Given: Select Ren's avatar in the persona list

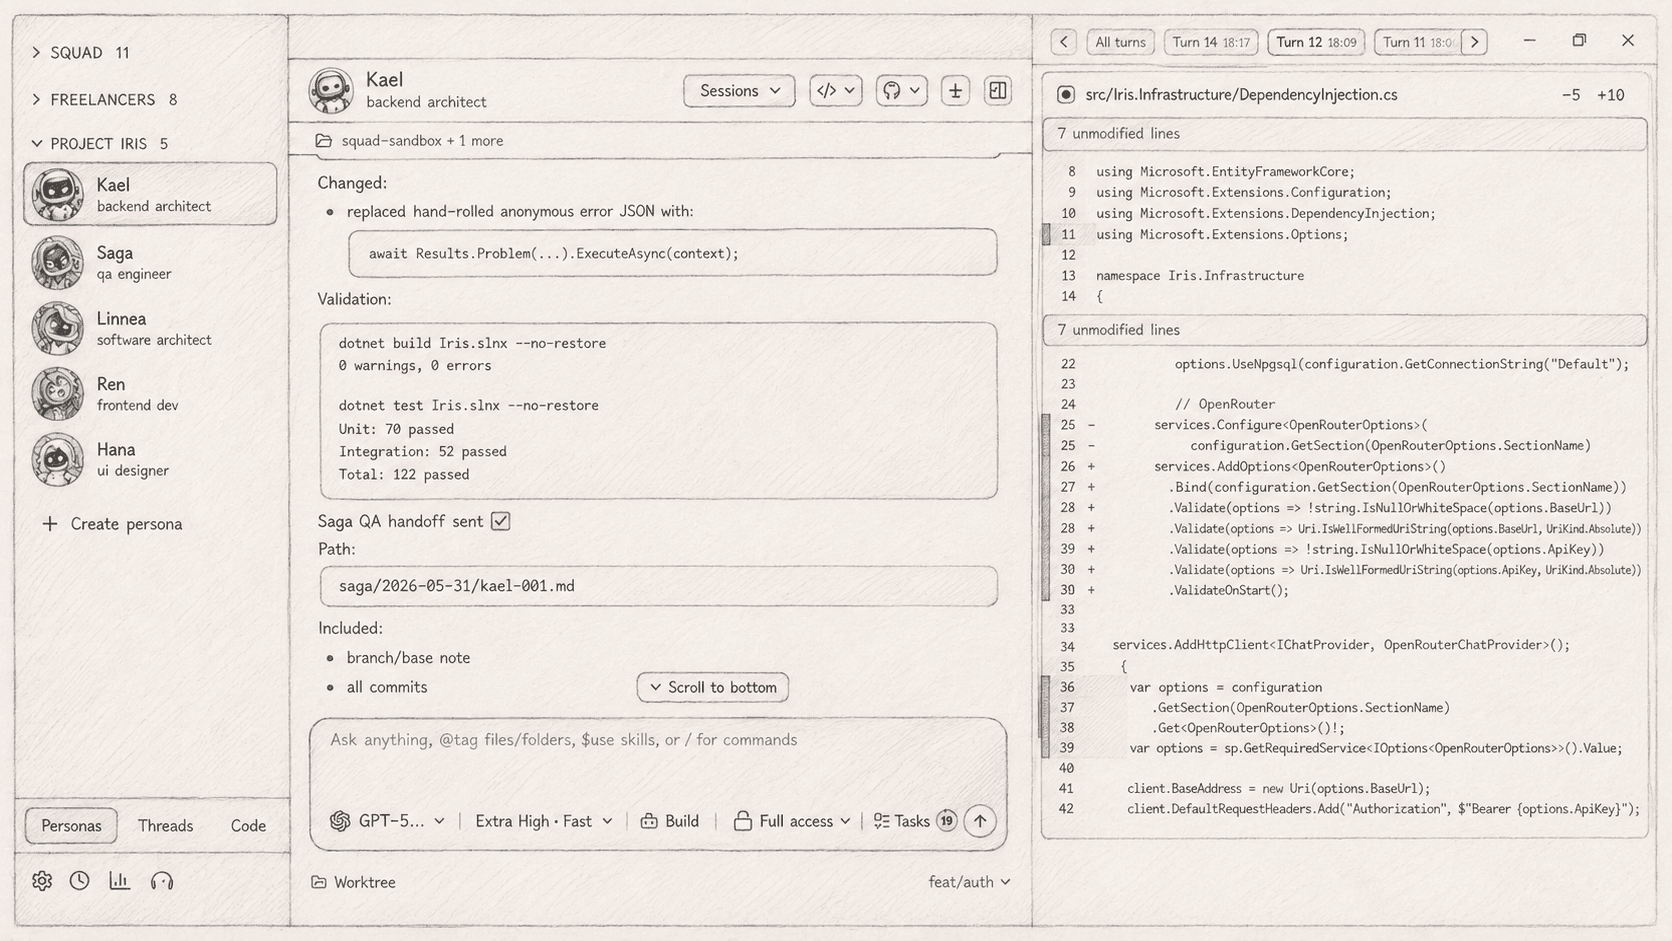Looking at the screenshot, I should [58, 393].
